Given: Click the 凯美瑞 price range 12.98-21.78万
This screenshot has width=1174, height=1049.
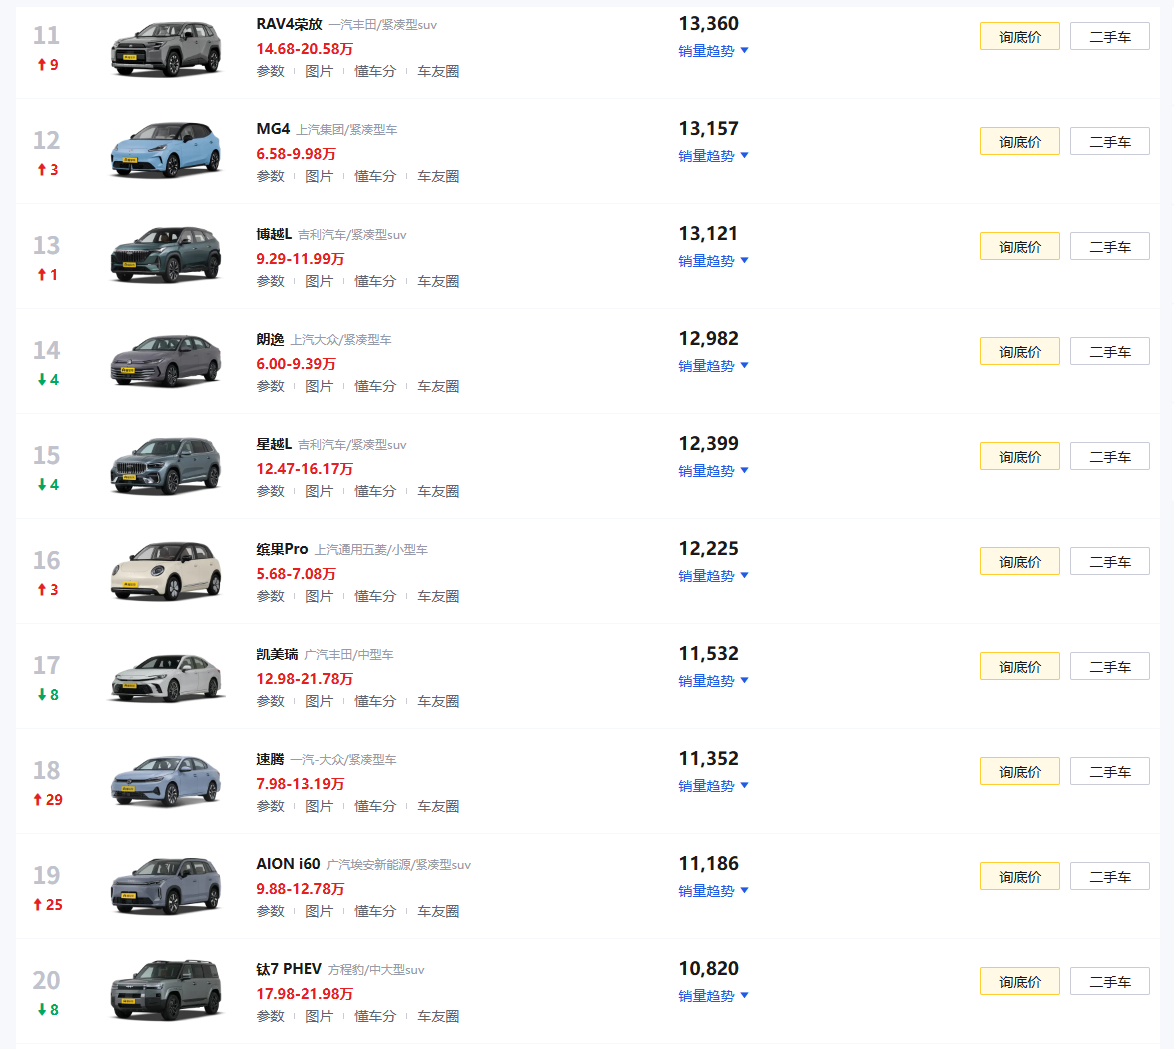Looking at the screenshot, I should 304,679.
